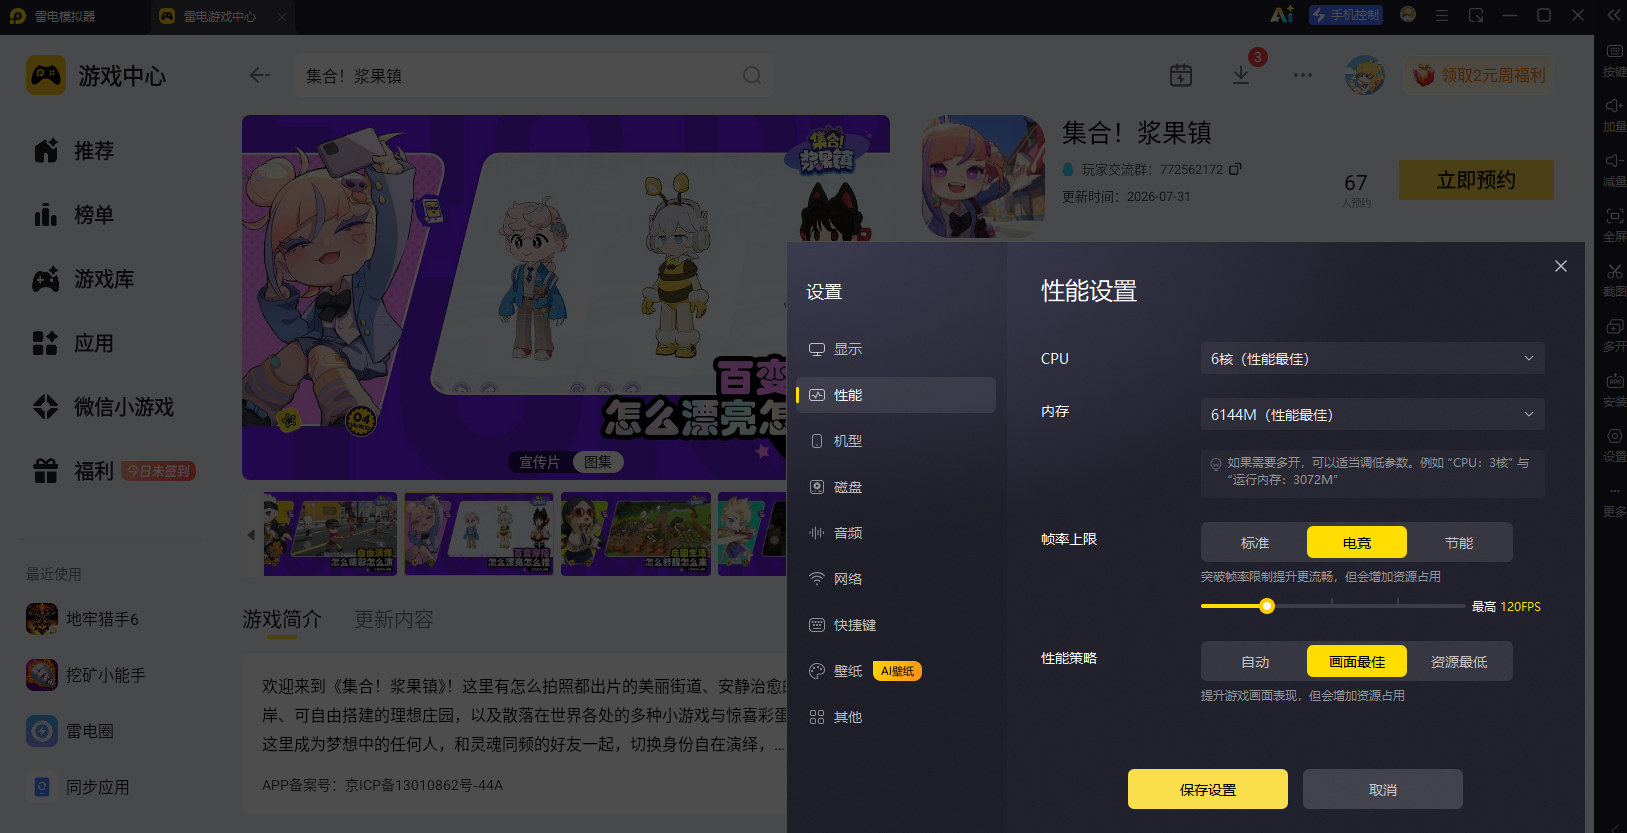Open the hamburger menu in title bar
Viewport: 1627px width, 833px height.
[1442, 15]
